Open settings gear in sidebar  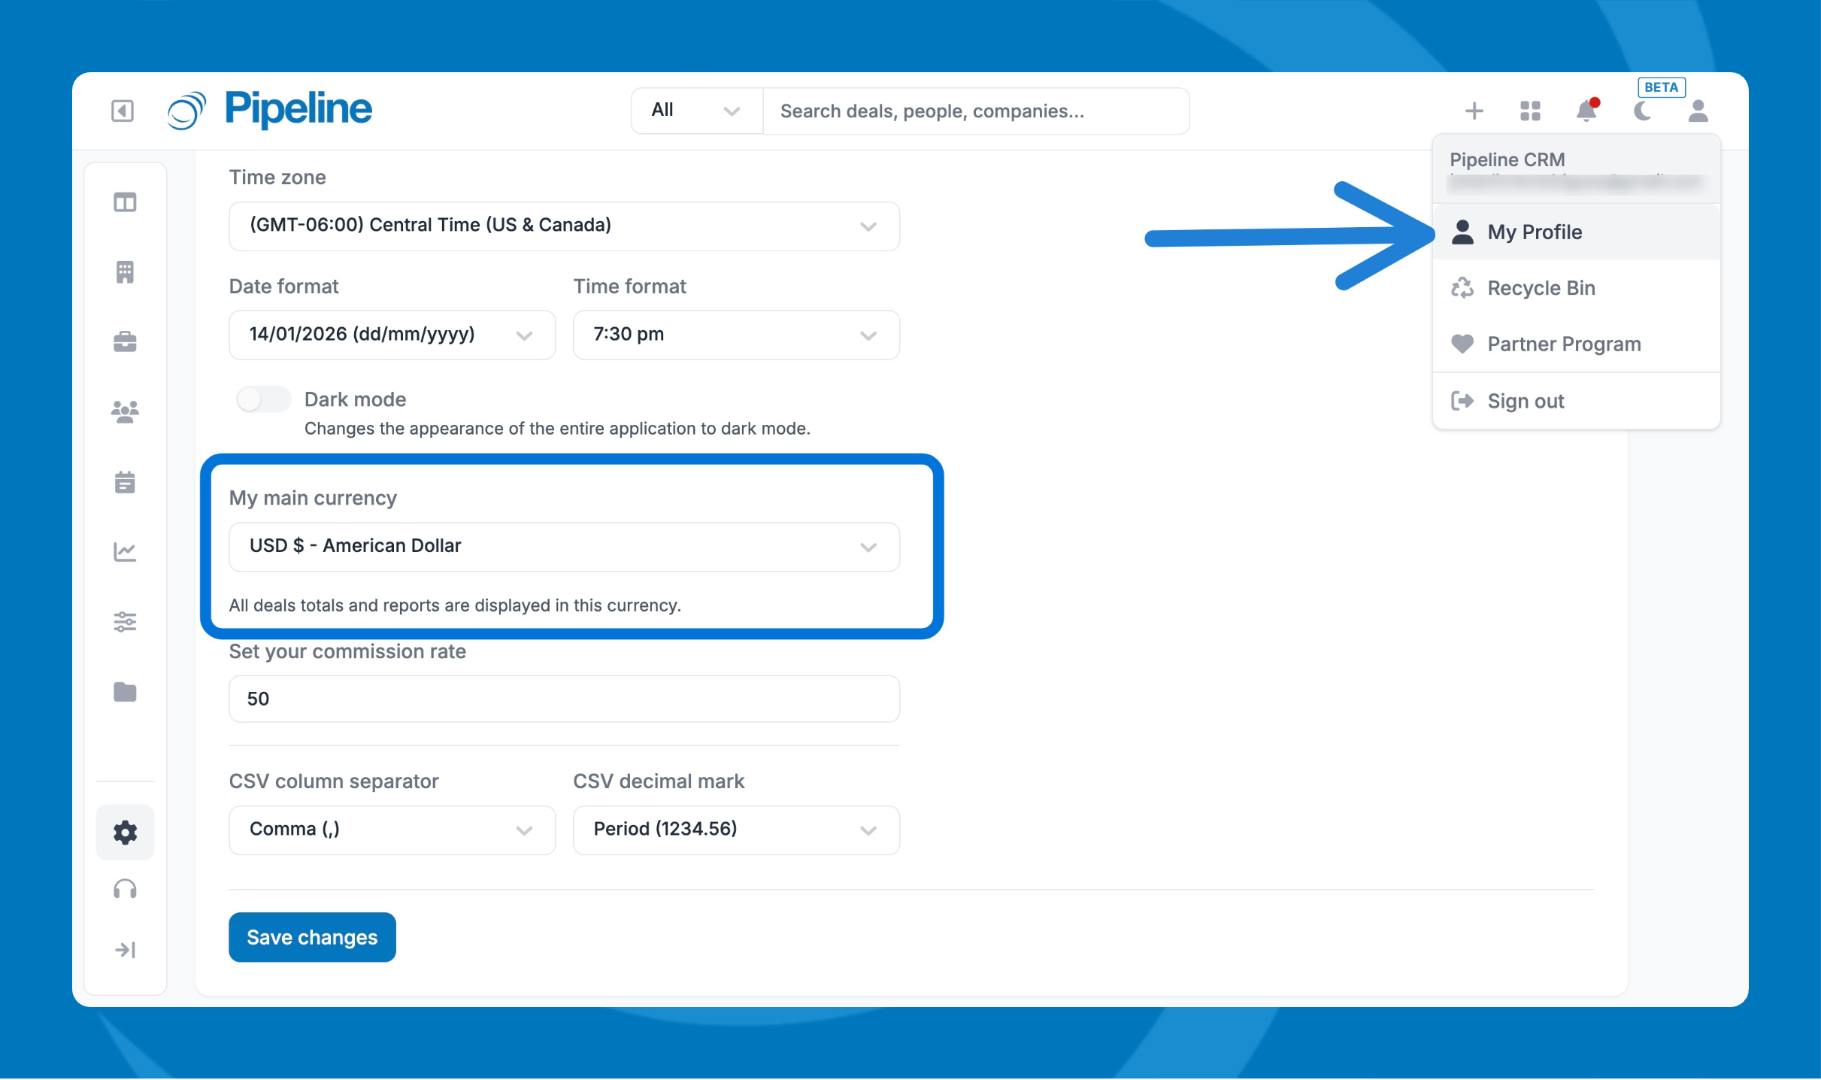pos(125,832)
